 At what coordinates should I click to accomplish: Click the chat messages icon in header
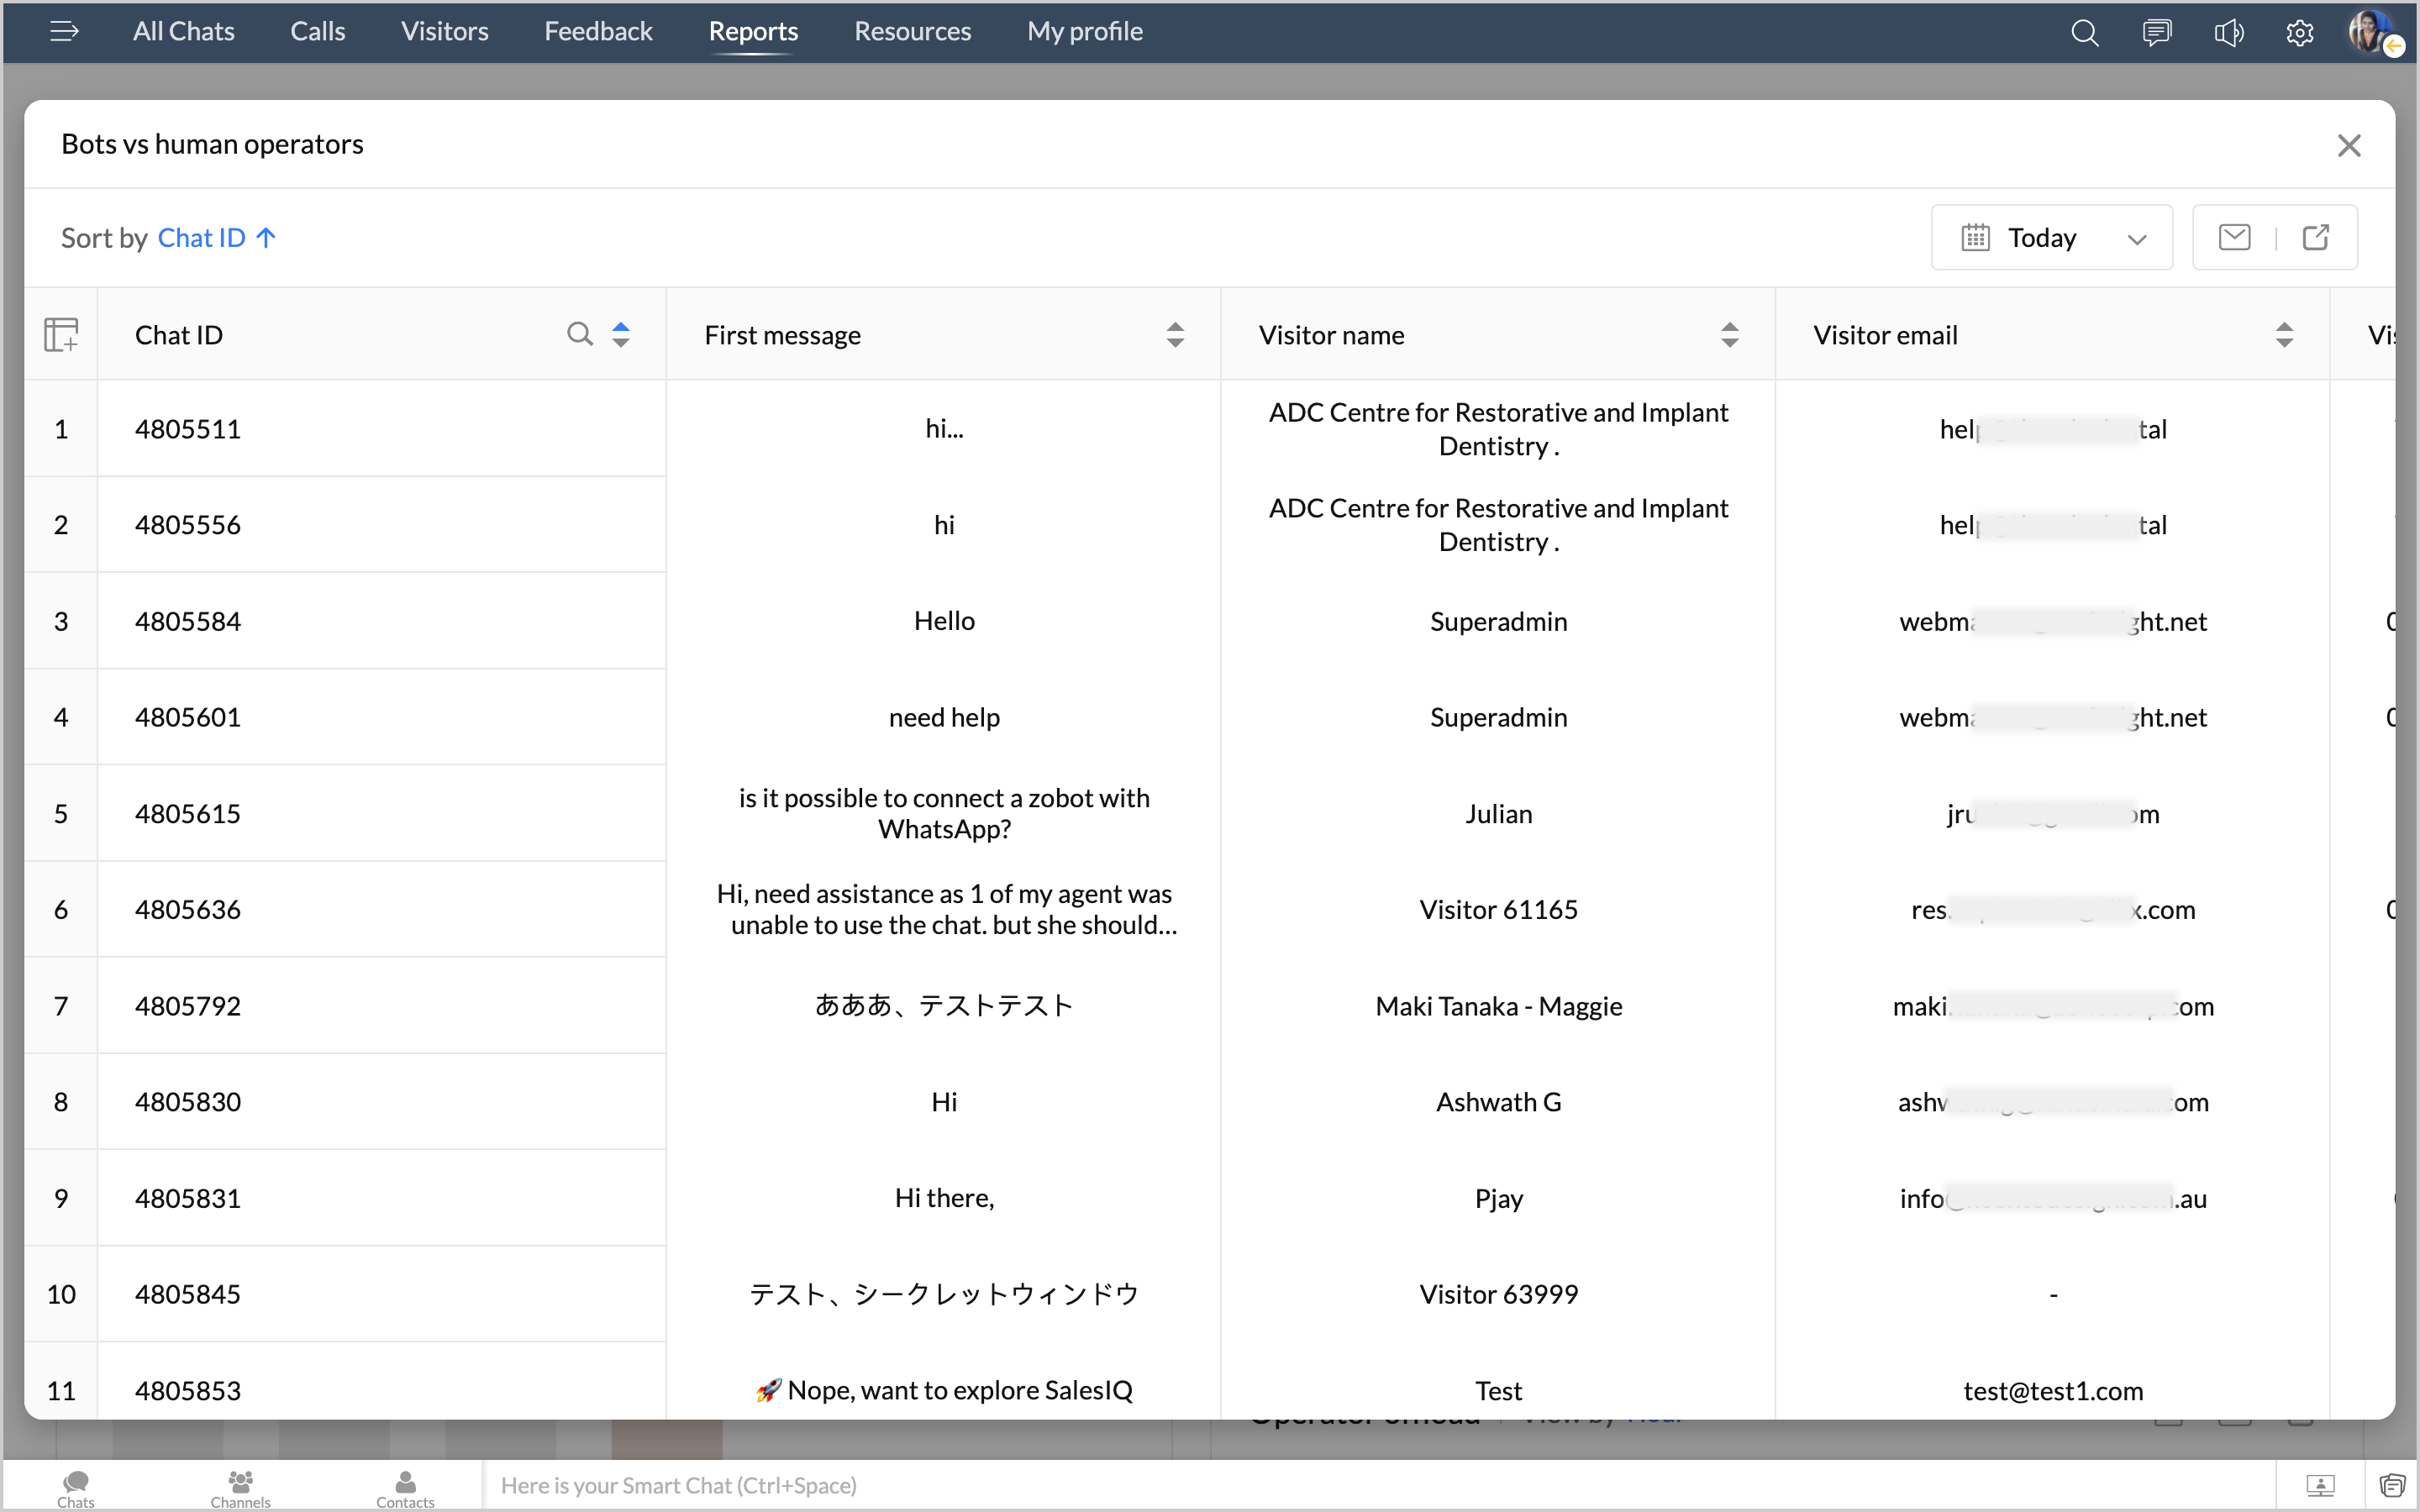[x=2156, y=33]
